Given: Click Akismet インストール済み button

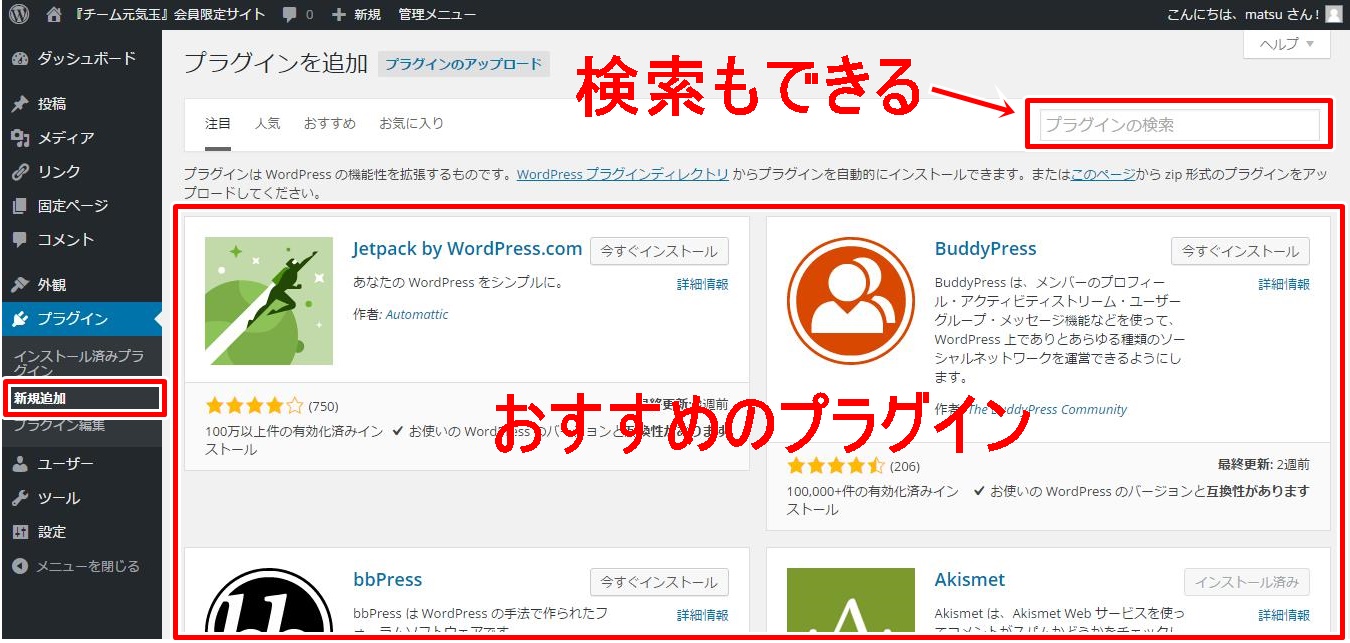Looking at the screenshot, I should coord(1247,582).
